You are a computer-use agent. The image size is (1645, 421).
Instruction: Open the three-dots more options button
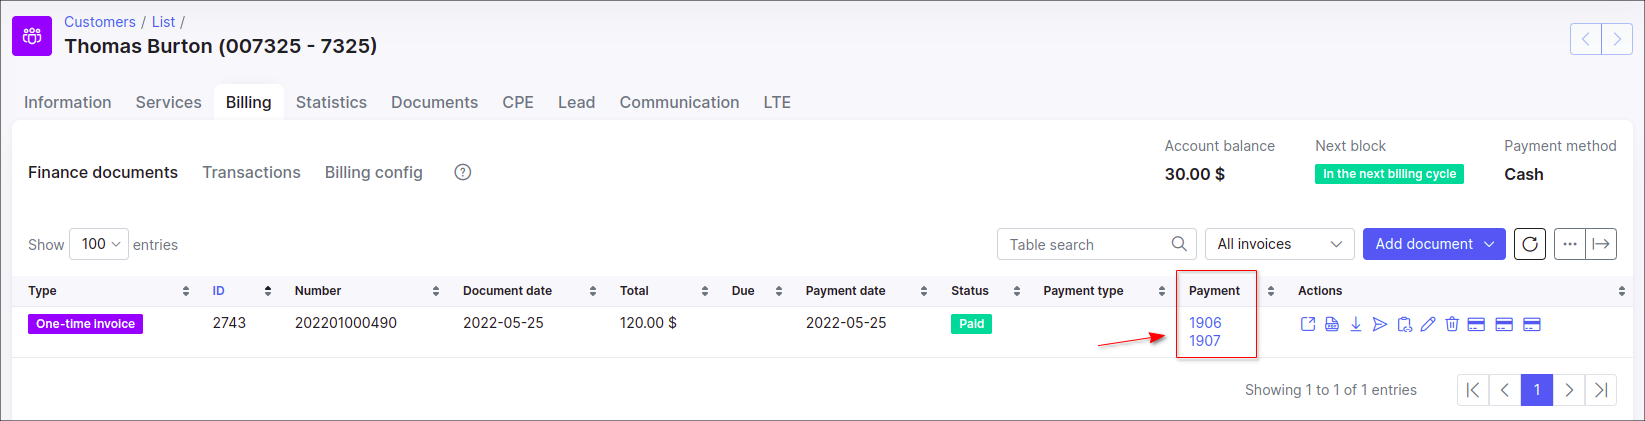(1570, 244)
